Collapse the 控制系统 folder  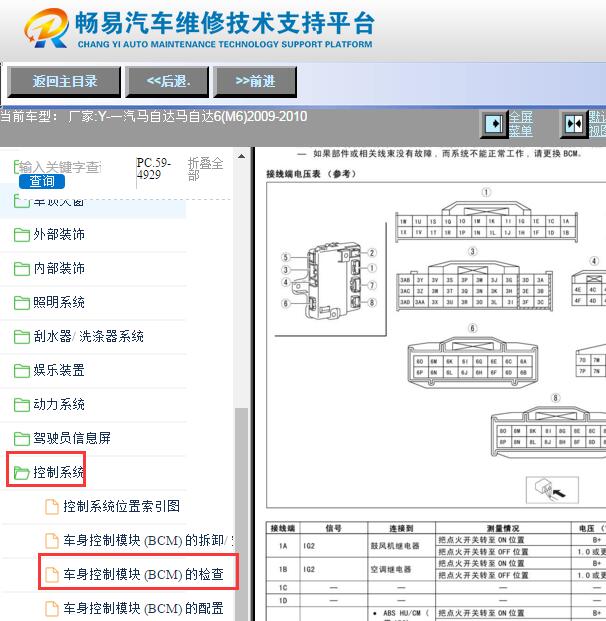(59, 472)
